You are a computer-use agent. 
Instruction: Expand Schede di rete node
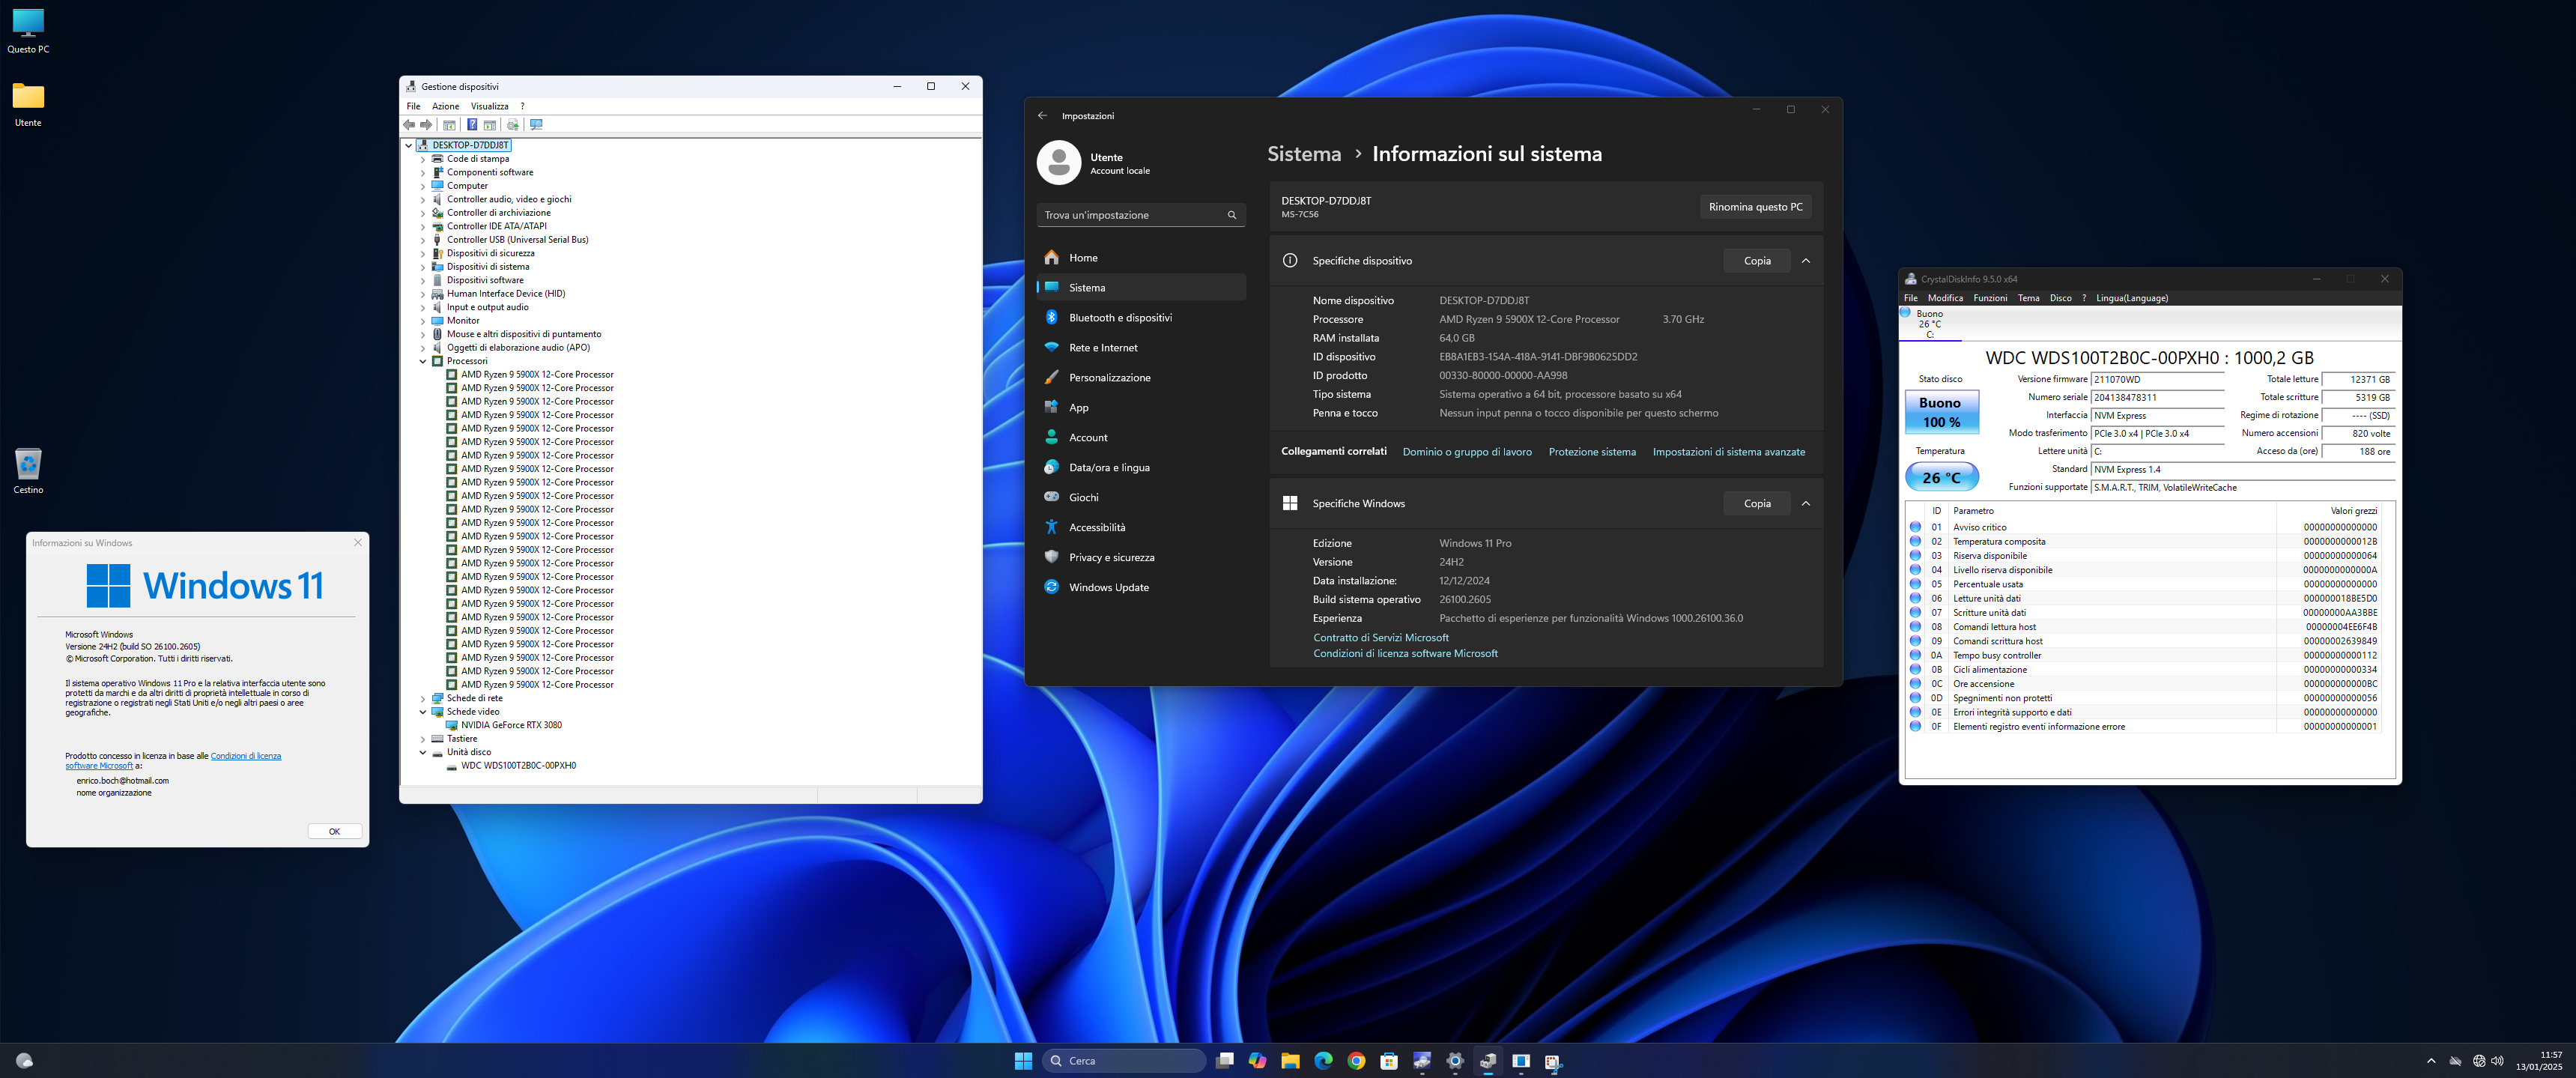pos(423,699)
